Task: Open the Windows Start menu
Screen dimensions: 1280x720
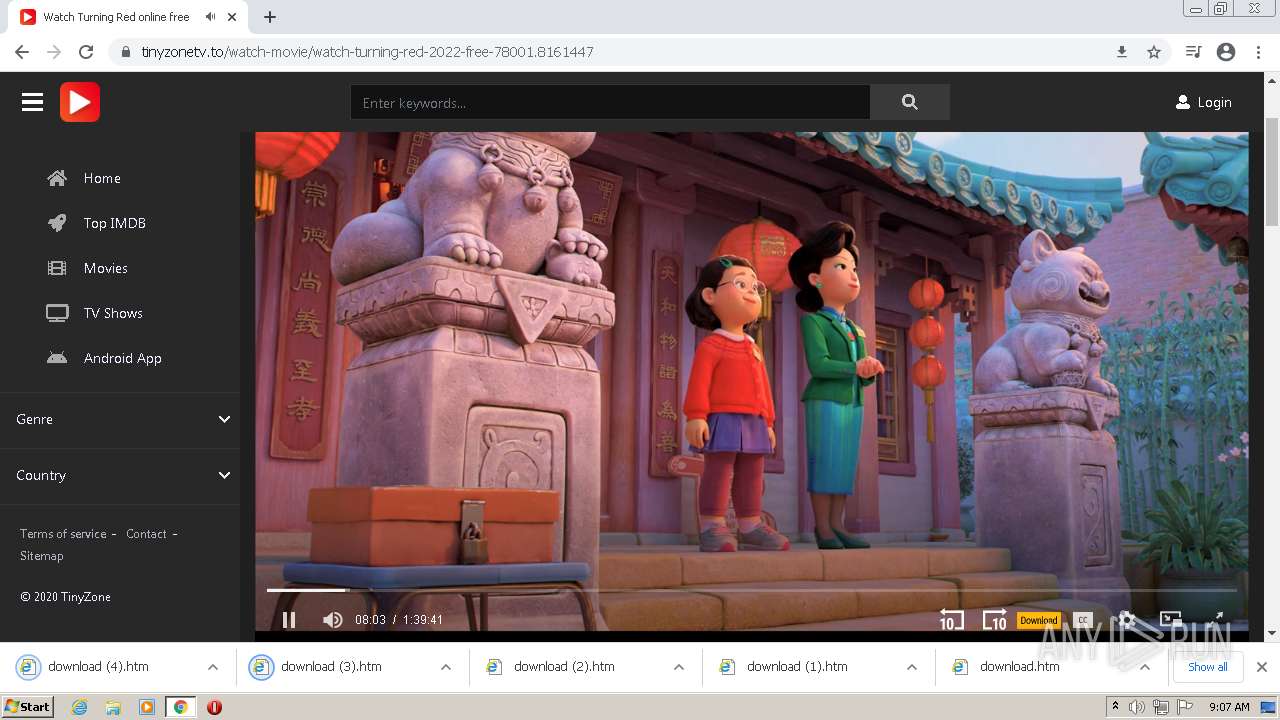Action: pyautogui.click(x=28, y=707)
